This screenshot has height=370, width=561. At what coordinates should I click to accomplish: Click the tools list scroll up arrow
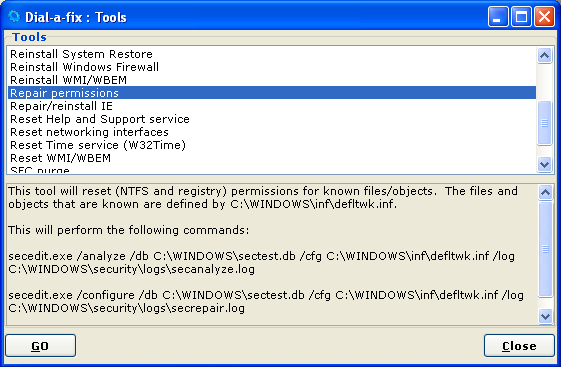pos(544,55)
